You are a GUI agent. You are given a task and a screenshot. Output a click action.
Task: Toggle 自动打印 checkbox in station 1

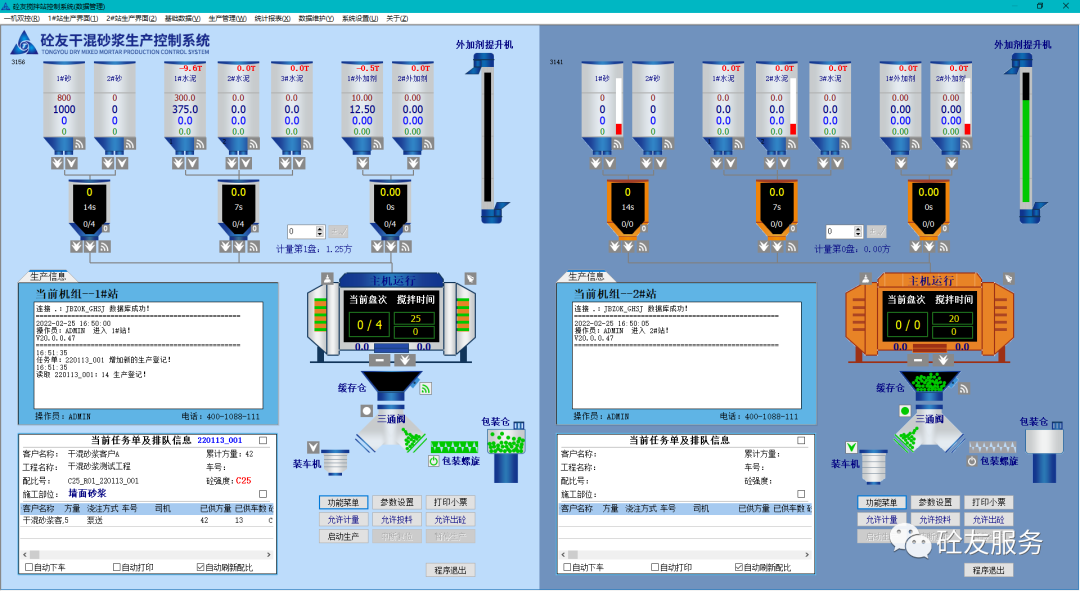point(116,567)
